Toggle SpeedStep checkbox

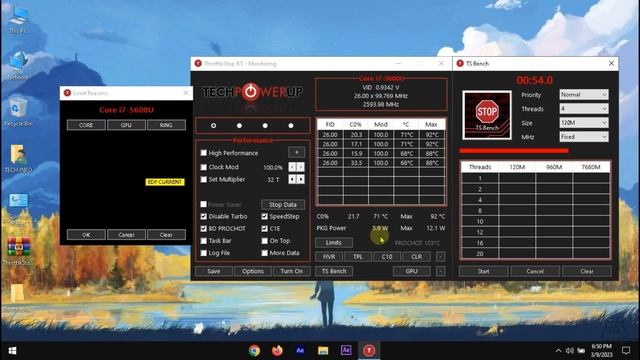[264, 216]
